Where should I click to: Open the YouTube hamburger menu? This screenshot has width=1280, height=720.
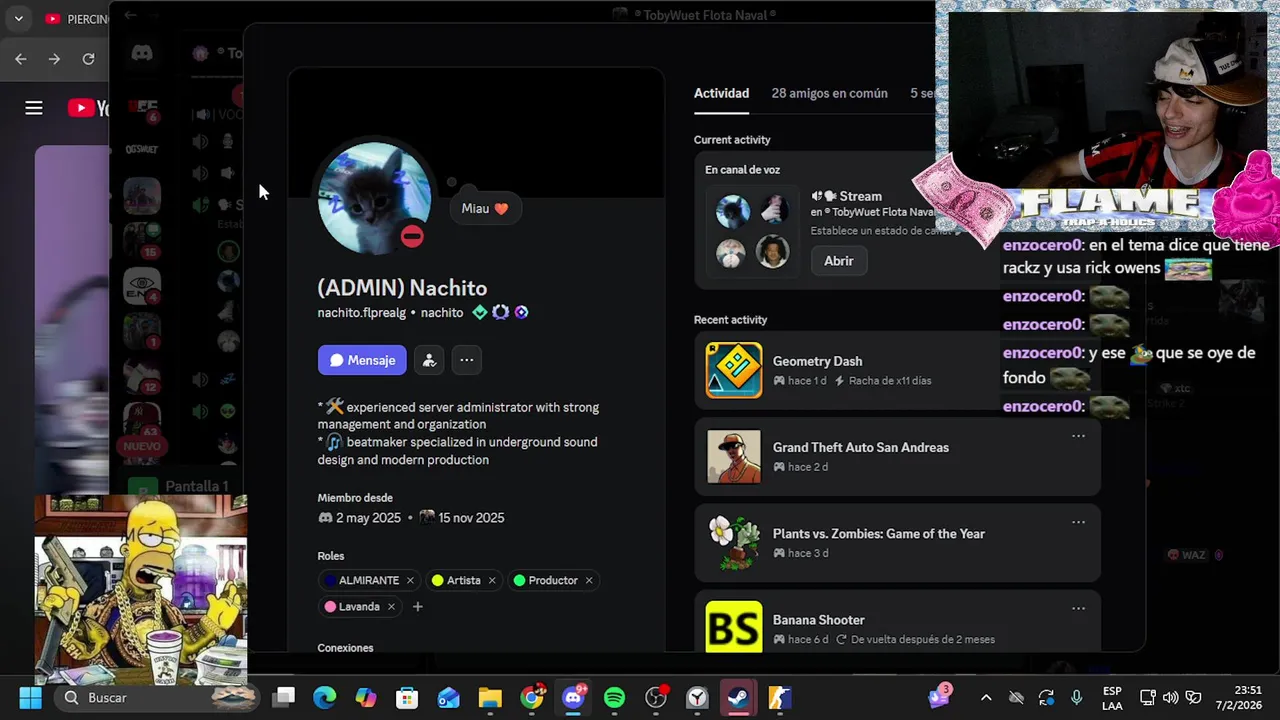[x=34, y=108]
